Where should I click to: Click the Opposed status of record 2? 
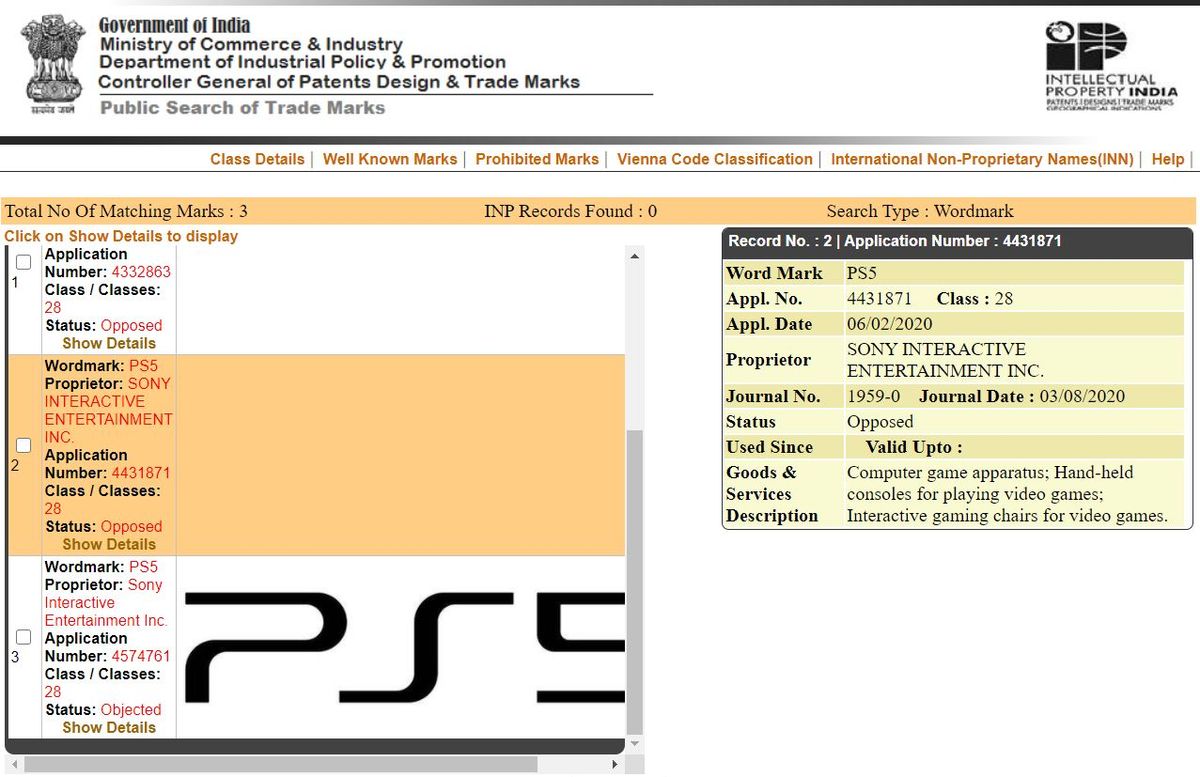131,526
